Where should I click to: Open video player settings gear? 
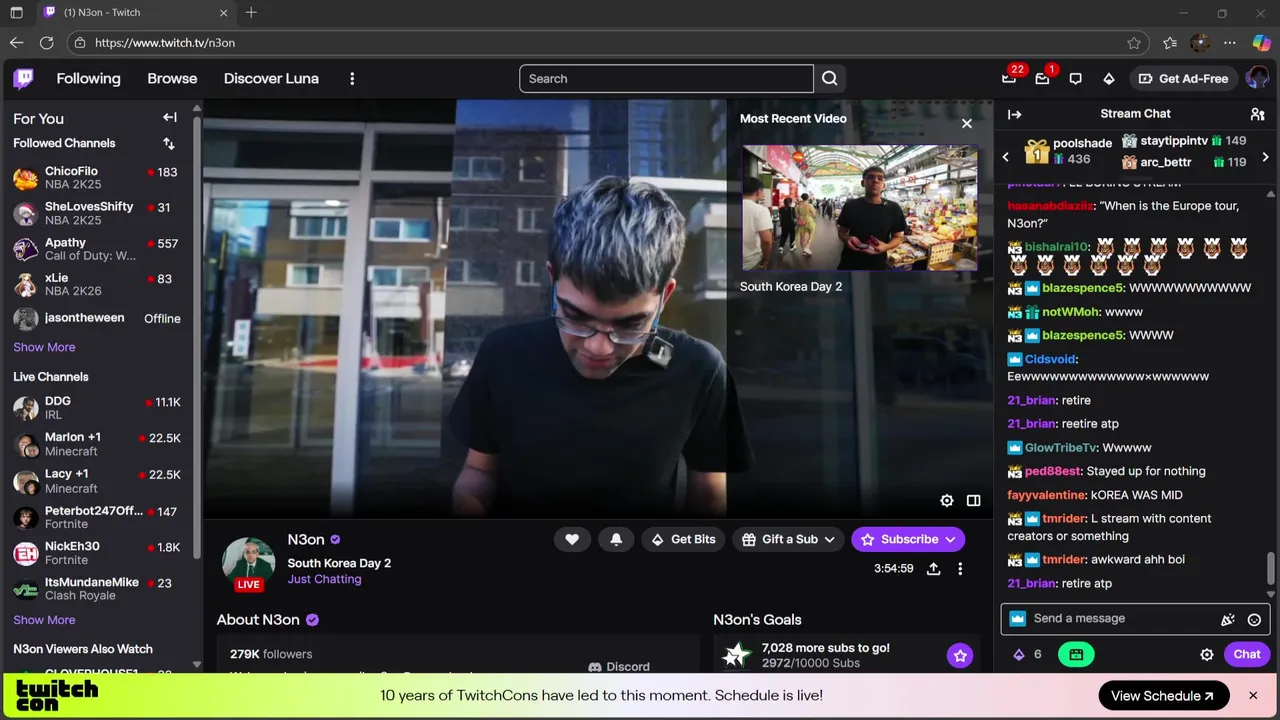coord(947,500)
